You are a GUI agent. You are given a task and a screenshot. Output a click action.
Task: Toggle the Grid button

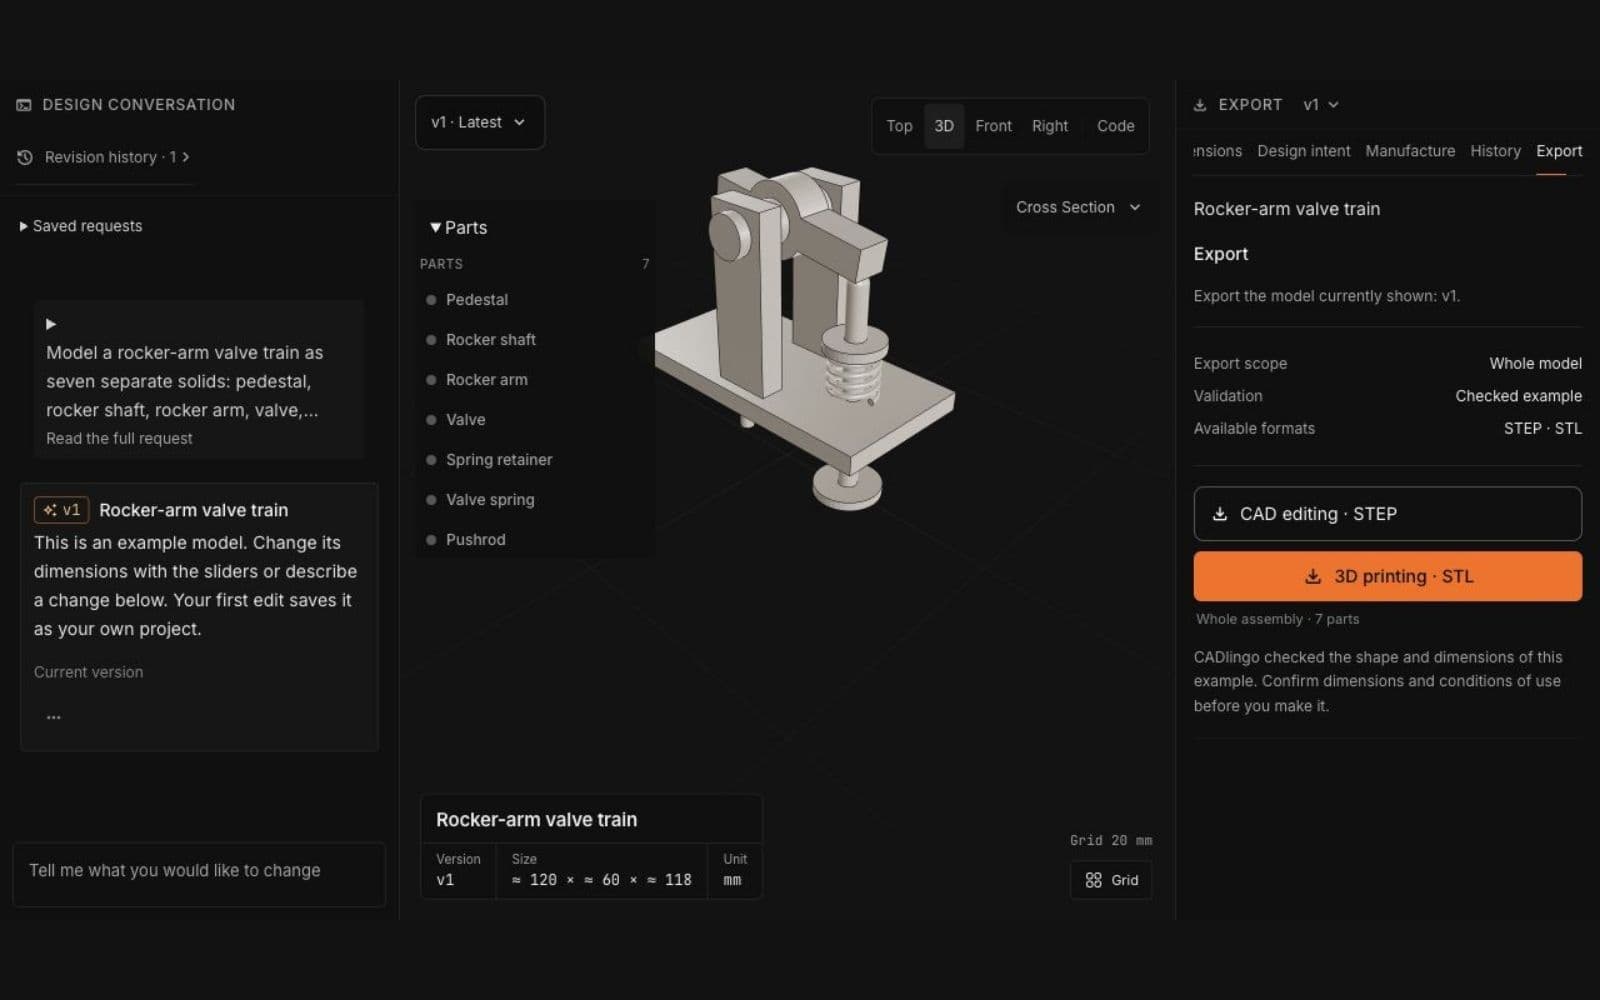(1111, 880)
